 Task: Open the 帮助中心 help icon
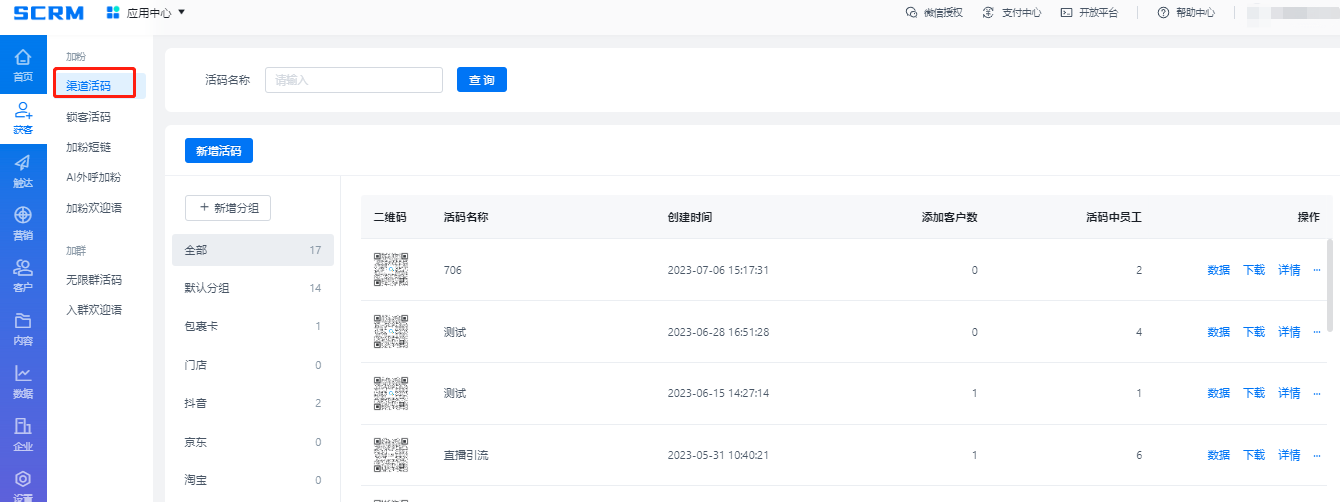coord(1163,13)
